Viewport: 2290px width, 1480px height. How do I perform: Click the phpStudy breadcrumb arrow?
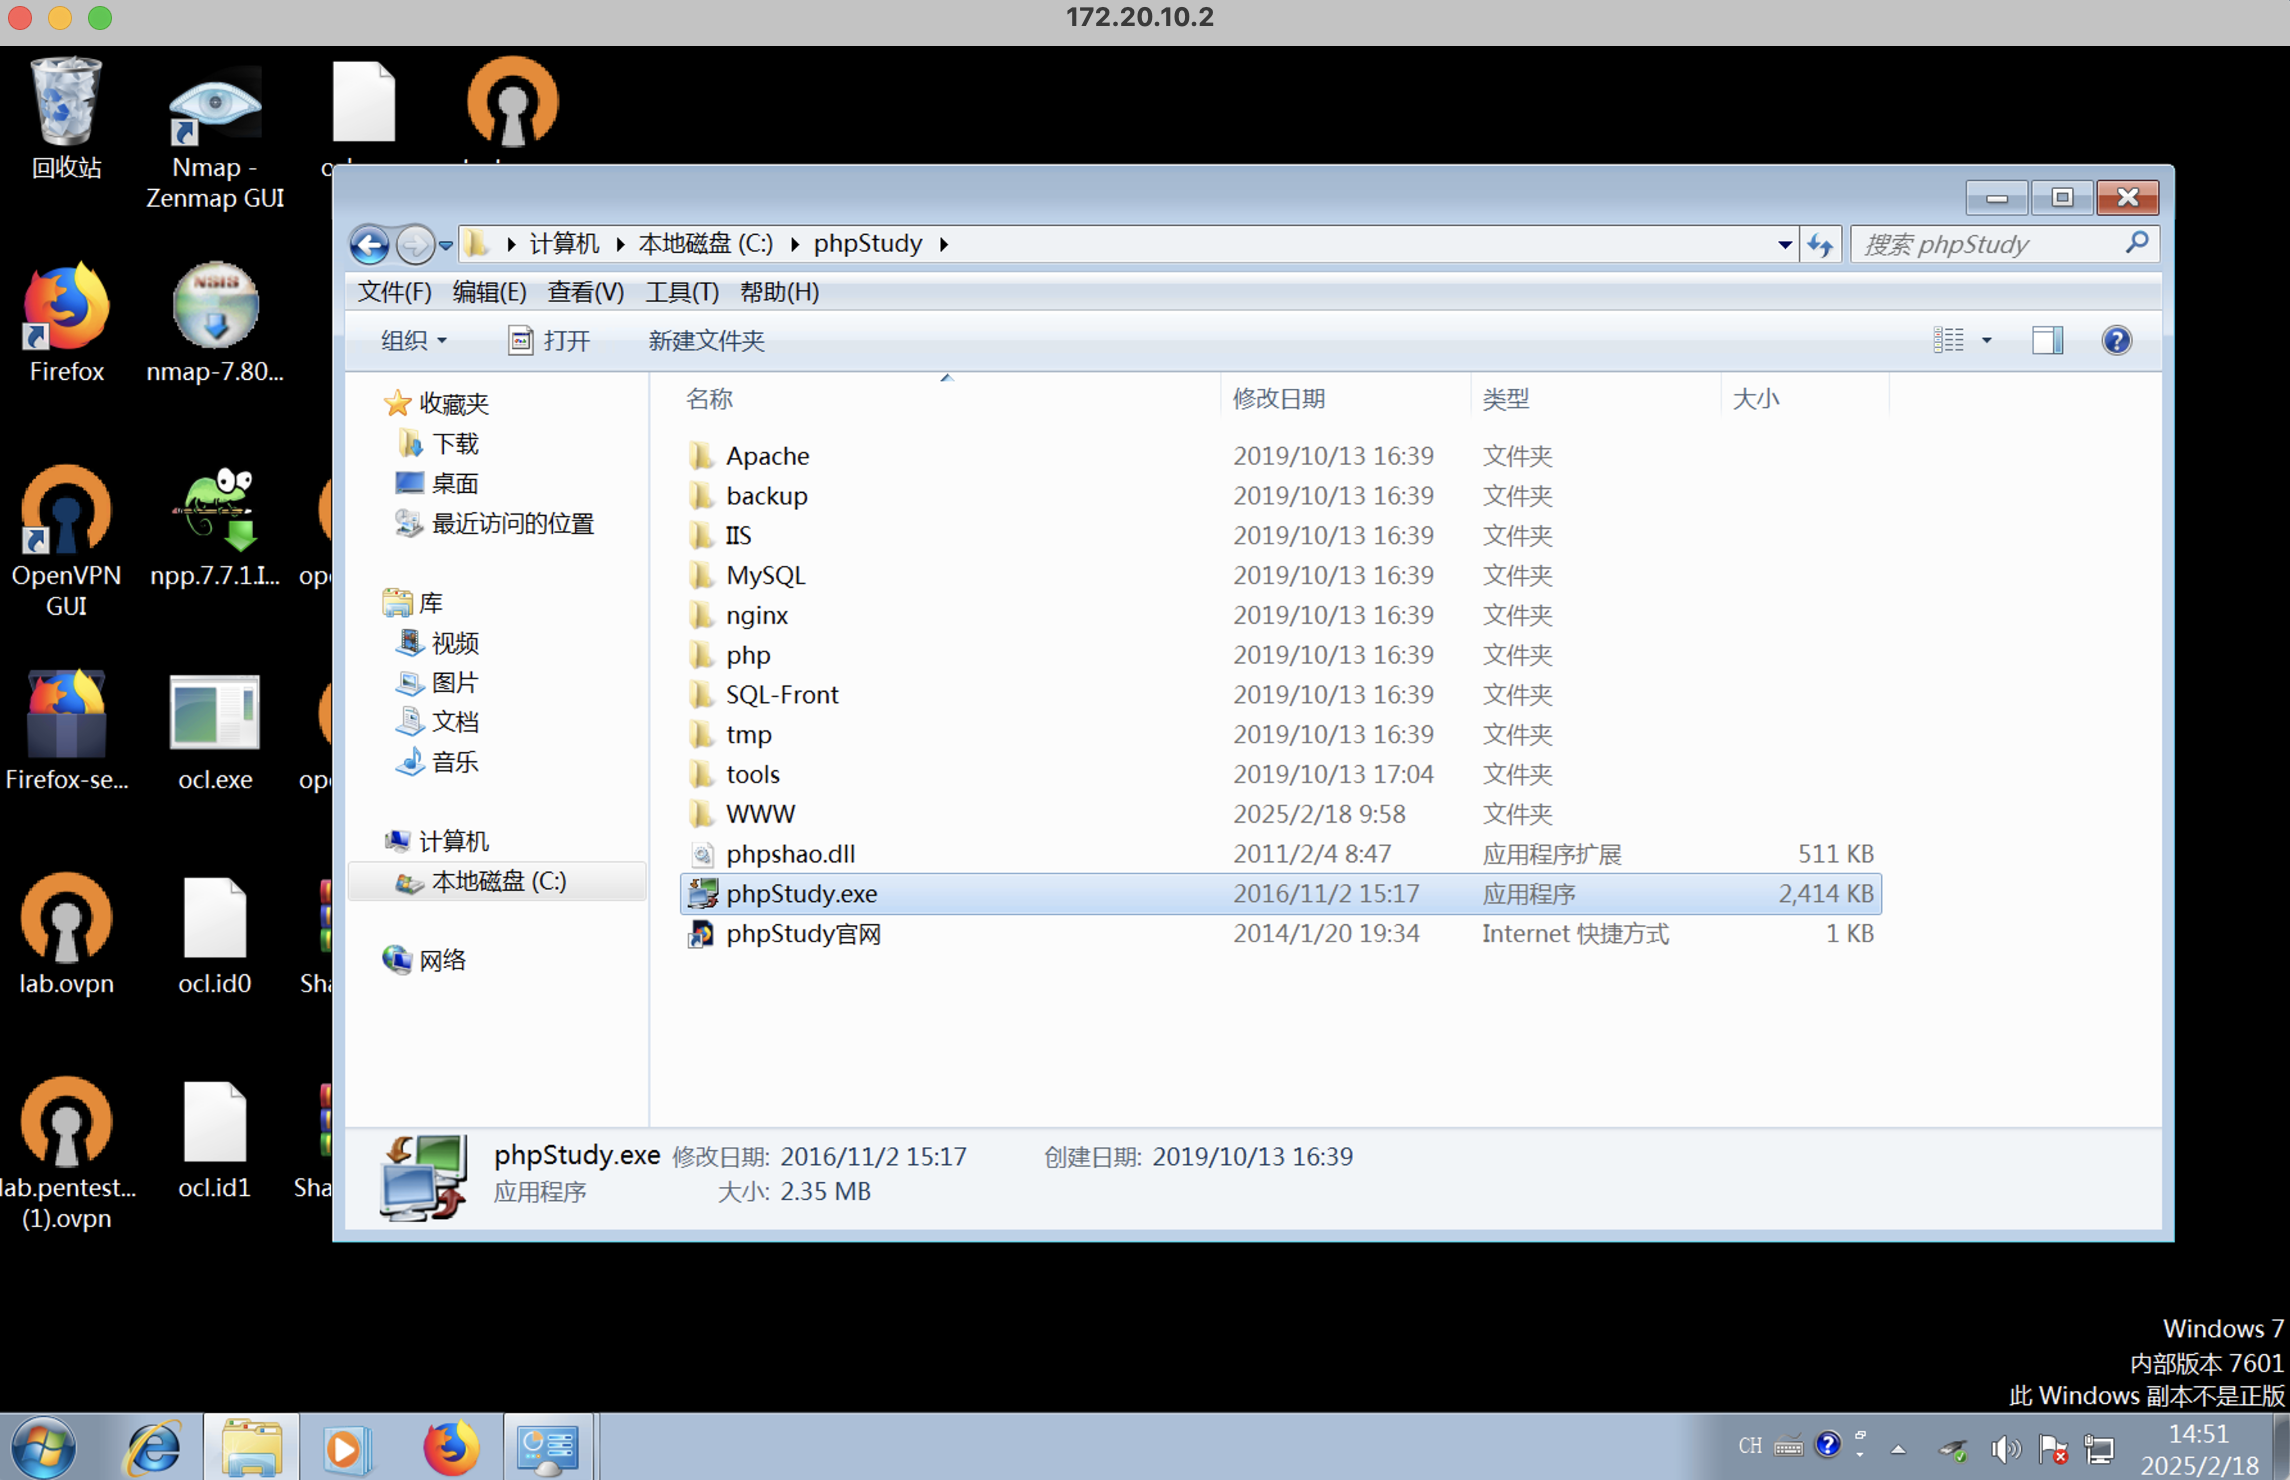click(x=943, y=244)
